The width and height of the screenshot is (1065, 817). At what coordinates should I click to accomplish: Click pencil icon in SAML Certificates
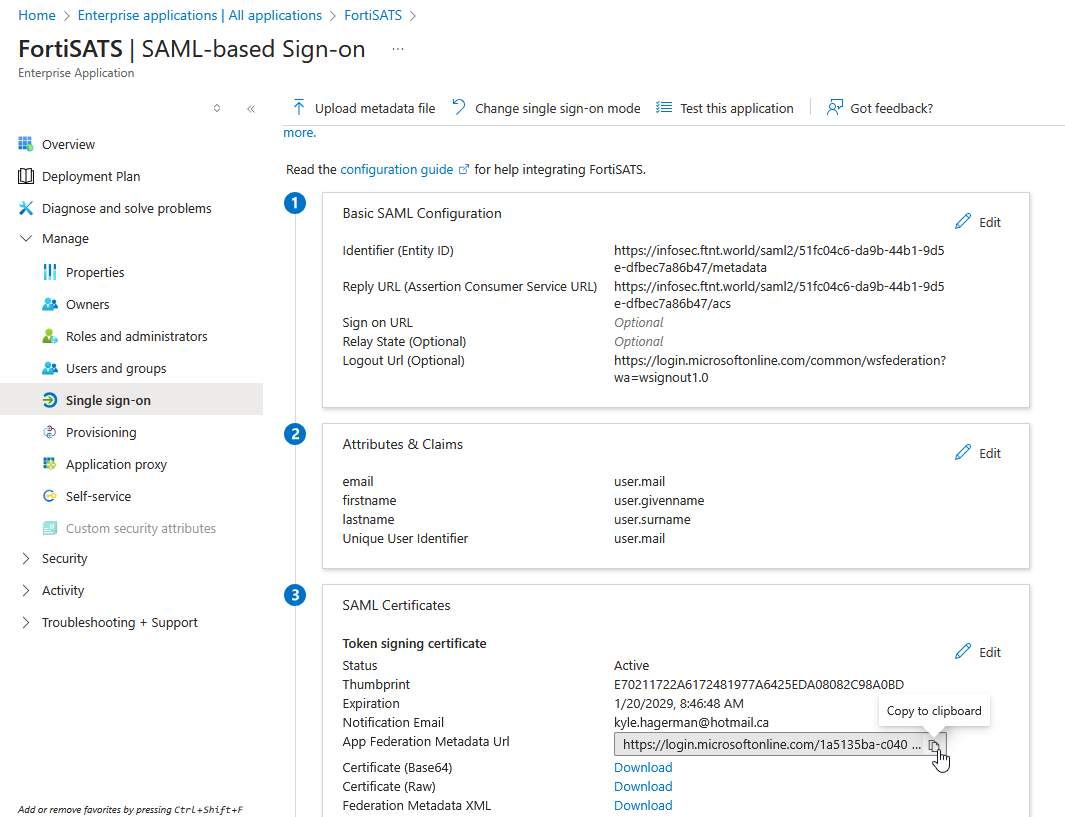coord(962,651)
